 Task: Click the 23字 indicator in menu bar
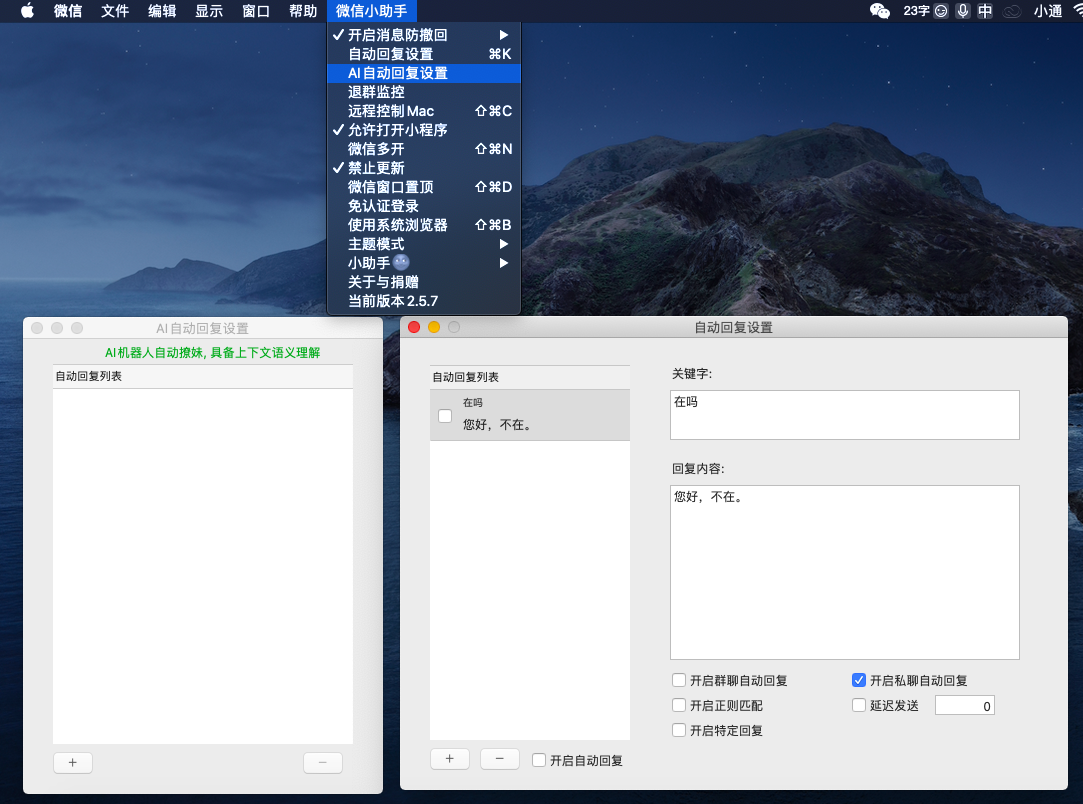click(916, 11)
